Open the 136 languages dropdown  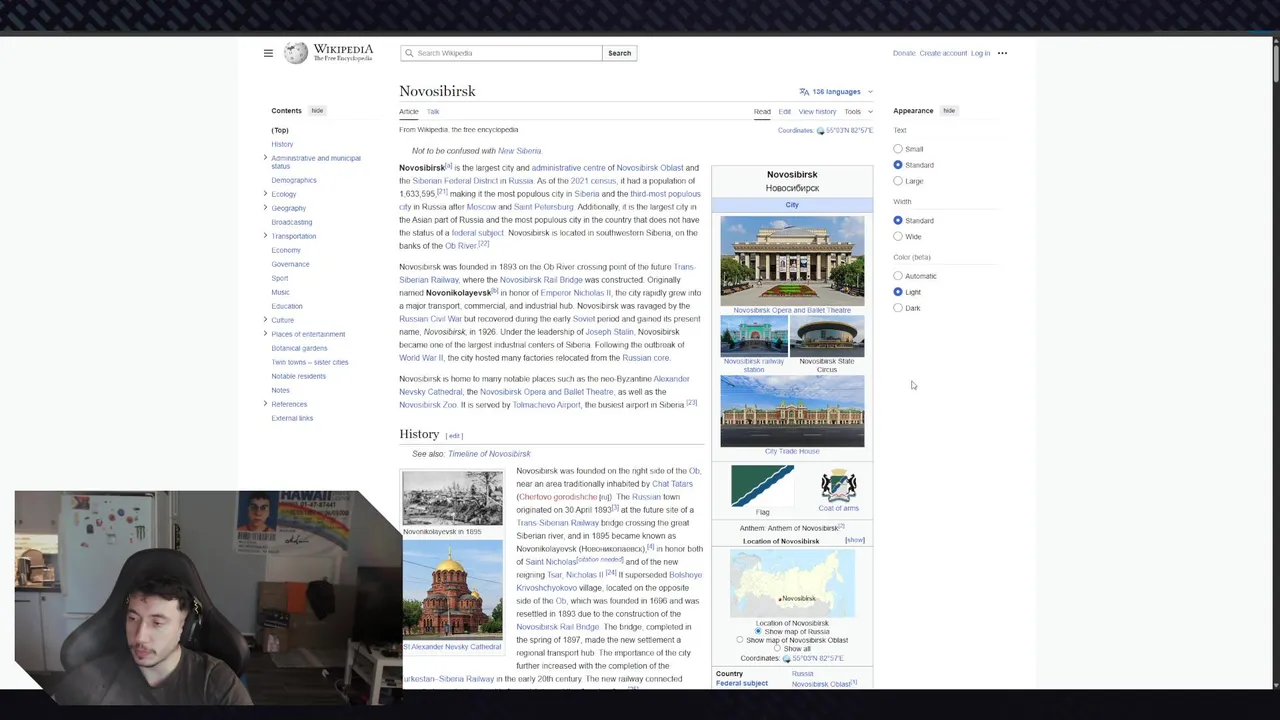click(x=836, y=92)
